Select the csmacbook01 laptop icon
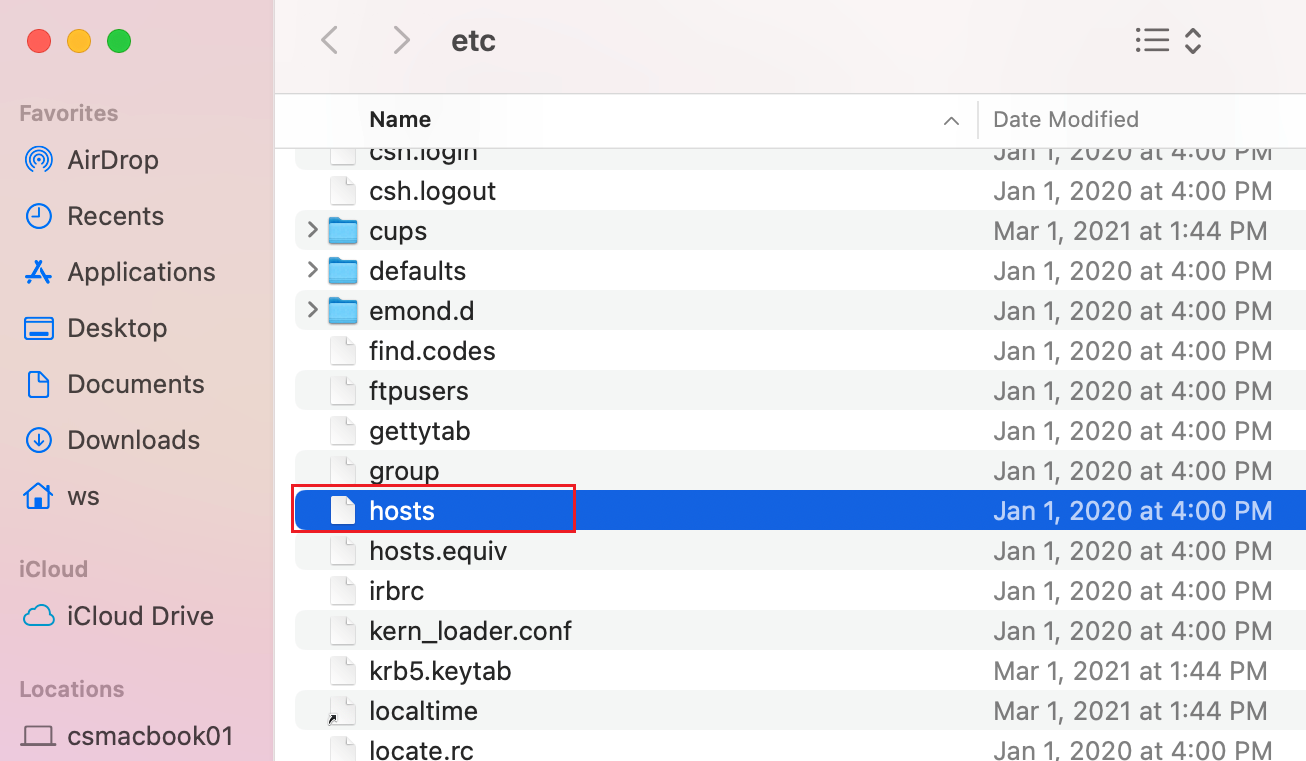1306x761 pixels. [x=38, y=737]
